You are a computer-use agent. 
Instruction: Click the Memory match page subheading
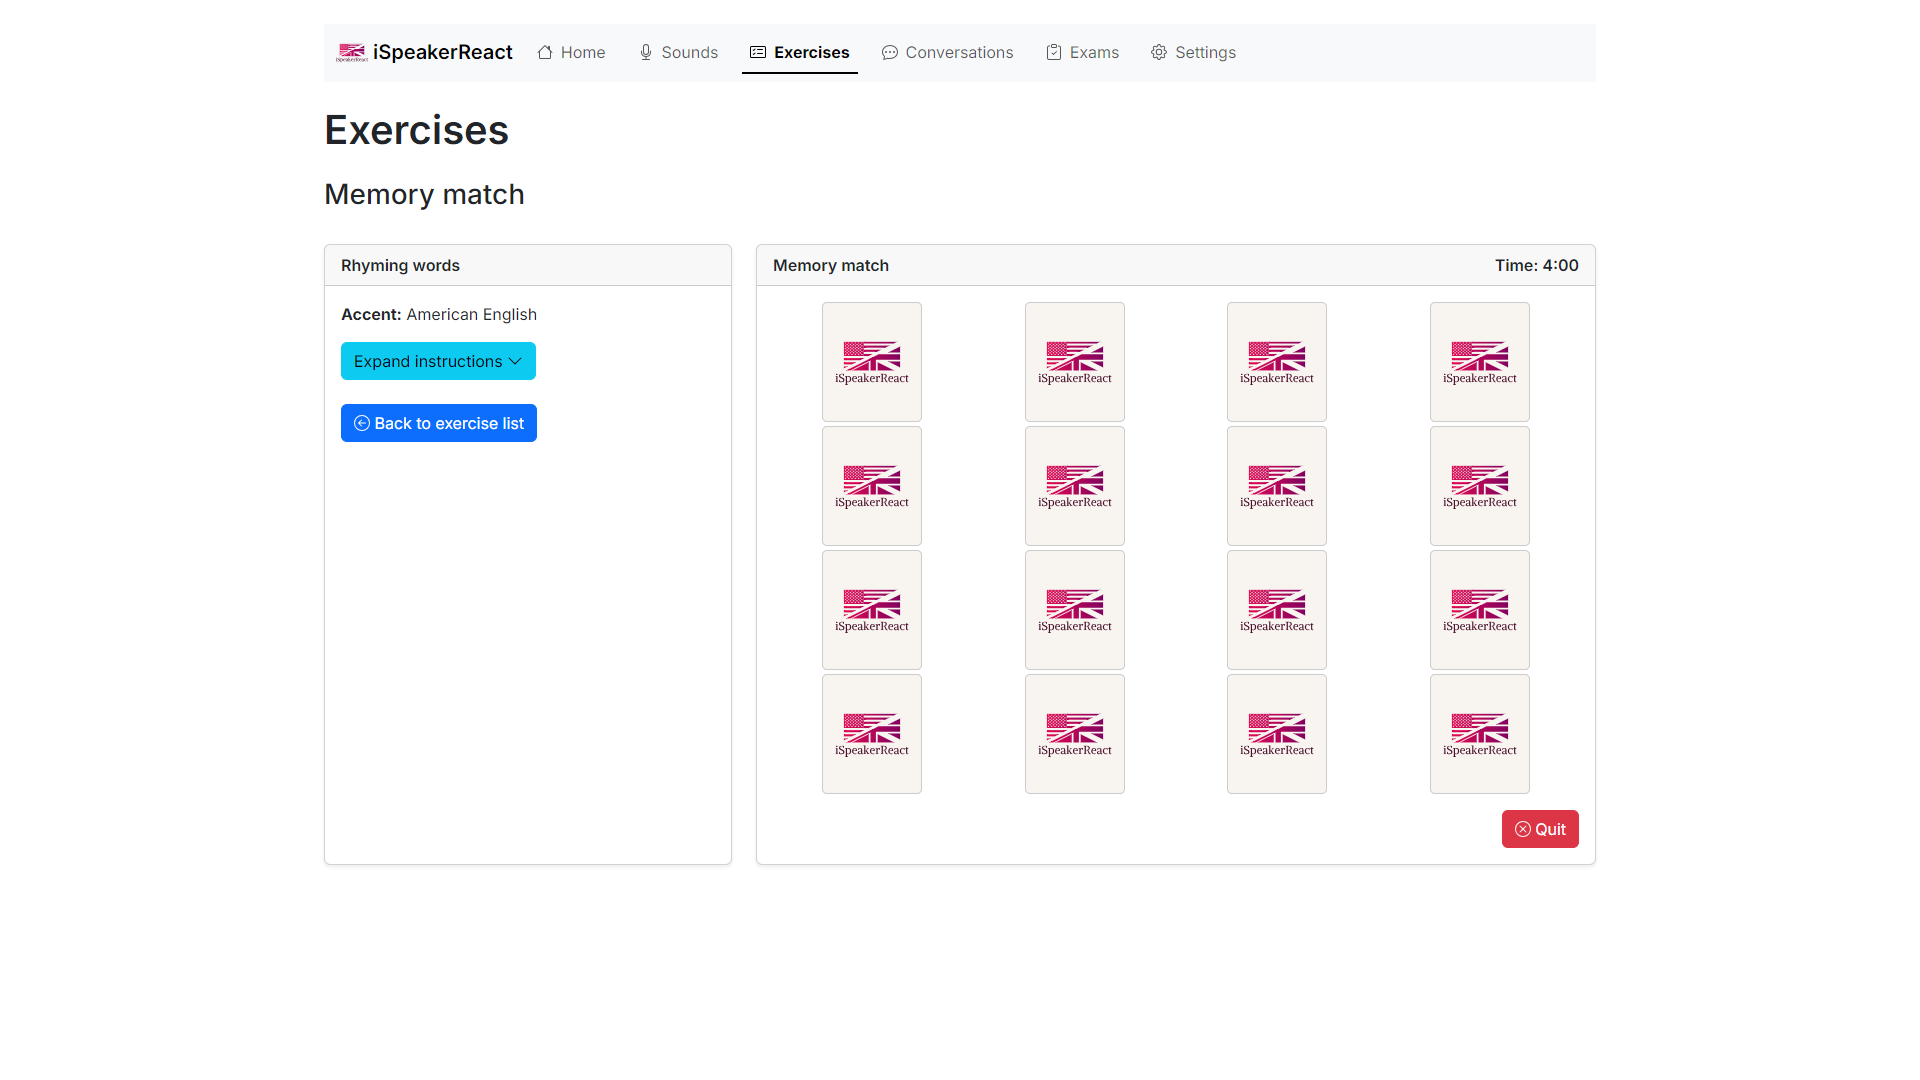click(424, 194)
